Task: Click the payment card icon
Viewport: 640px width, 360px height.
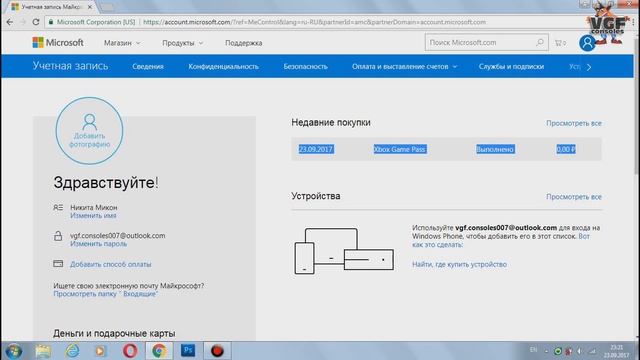Action: 58,264
